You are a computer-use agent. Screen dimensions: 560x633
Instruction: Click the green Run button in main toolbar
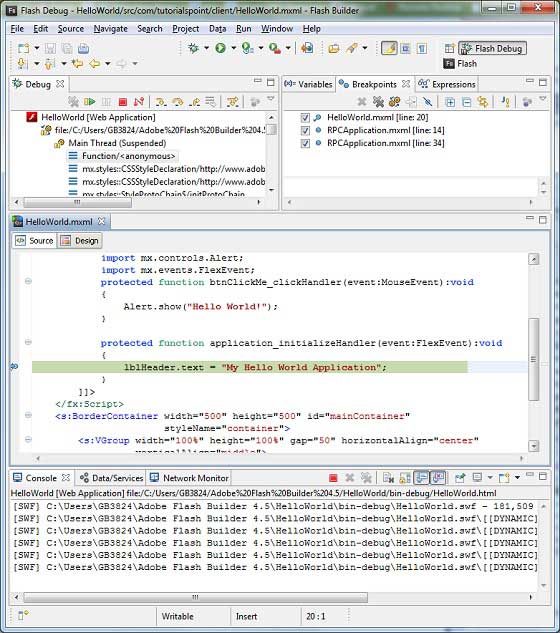pos(220,48)
